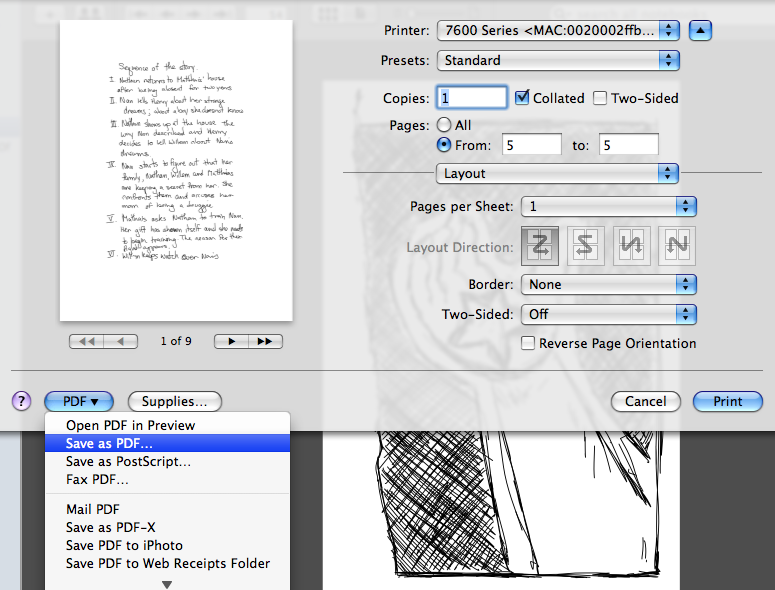Go to next page in preview
This screenshot has height=590, width=775.
(232, 341)
